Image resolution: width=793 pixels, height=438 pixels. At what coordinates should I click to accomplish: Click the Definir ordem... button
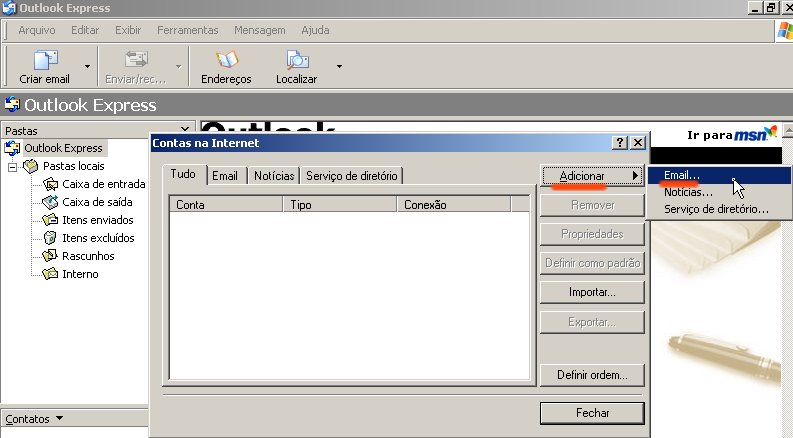(x=592, y=375)
